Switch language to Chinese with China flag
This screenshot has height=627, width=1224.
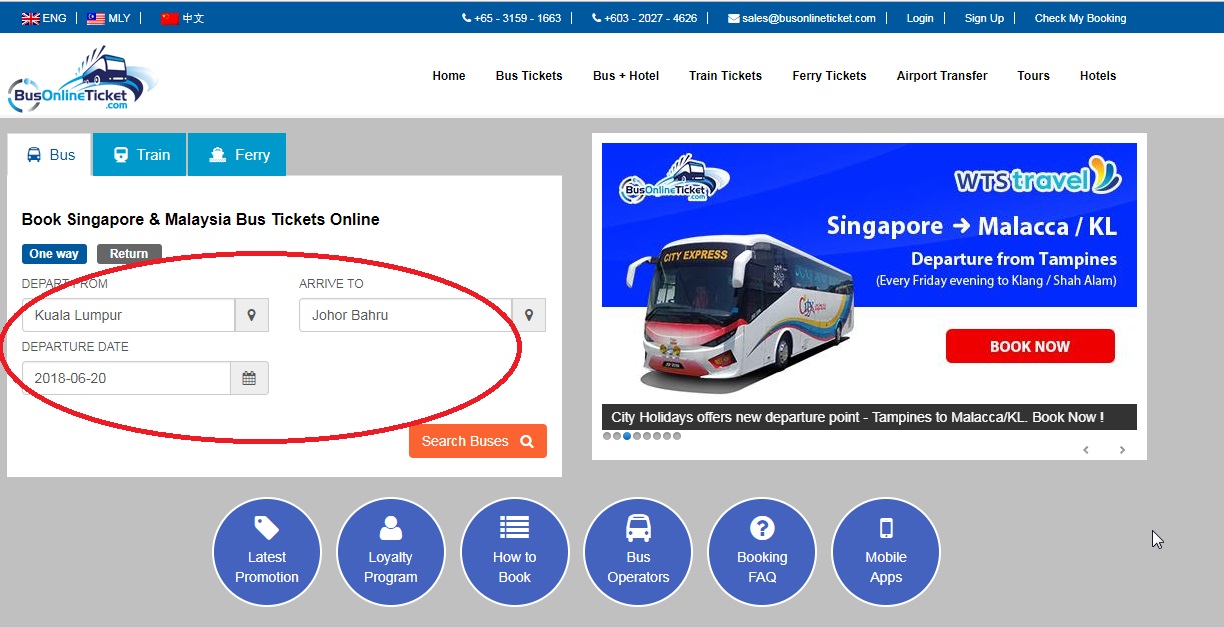pos(183,18)
